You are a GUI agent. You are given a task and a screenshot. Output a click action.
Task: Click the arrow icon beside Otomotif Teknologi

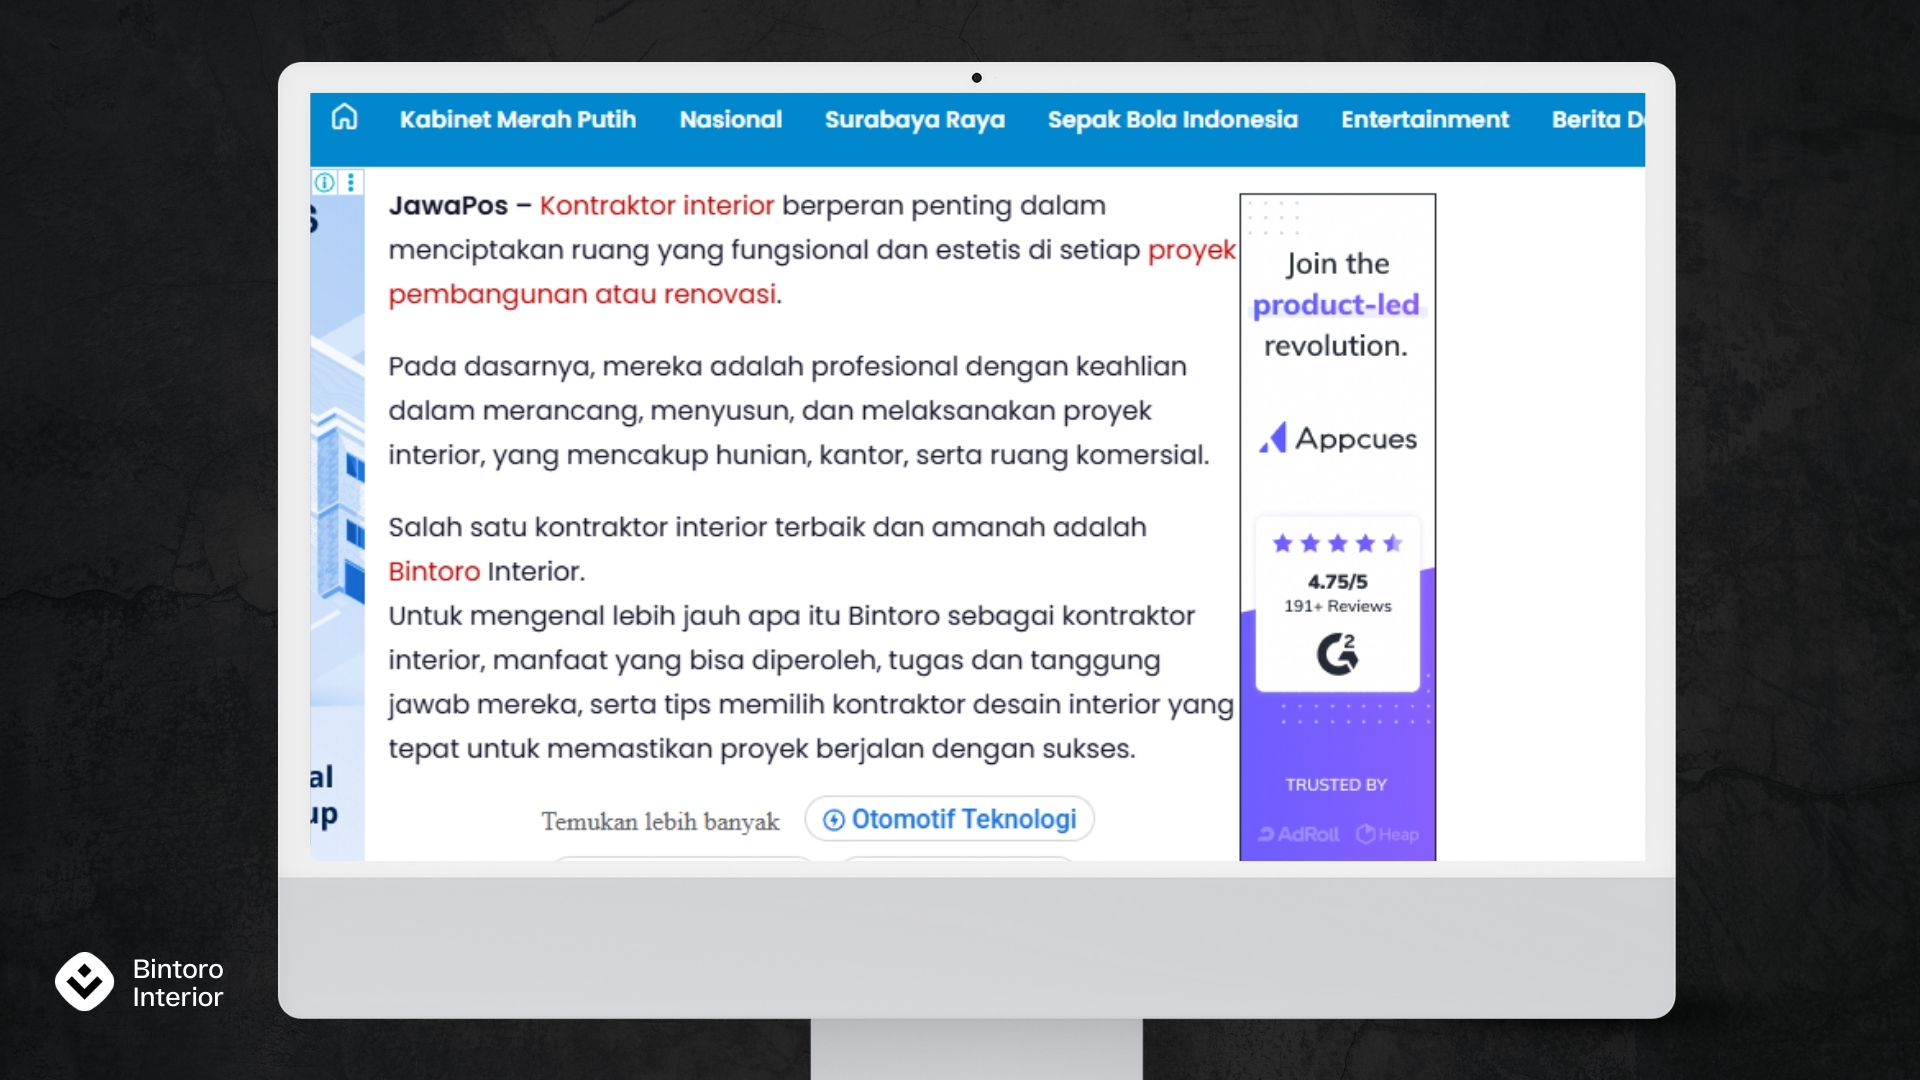(x=833, y=820)
